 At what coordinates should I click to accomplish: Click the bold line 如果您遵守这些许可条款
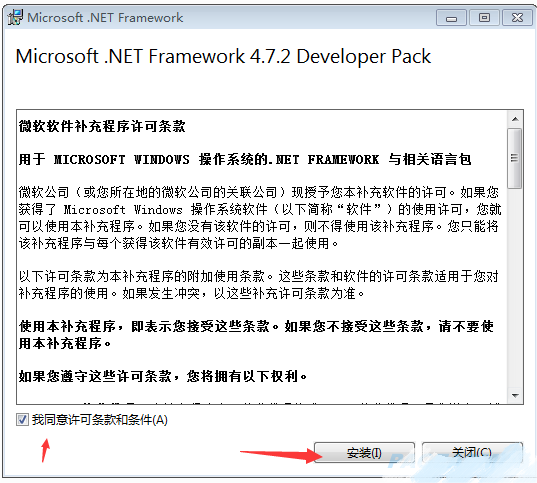coord(163,376)
